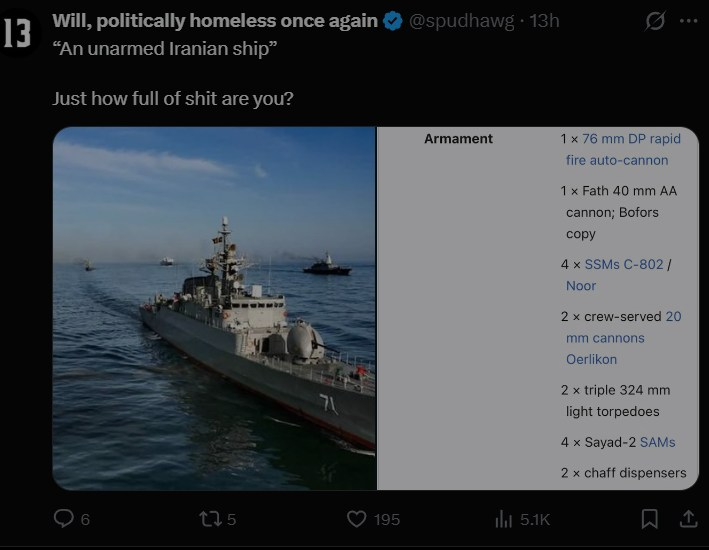Click the "Oerlikon" link text

[591, 359]
